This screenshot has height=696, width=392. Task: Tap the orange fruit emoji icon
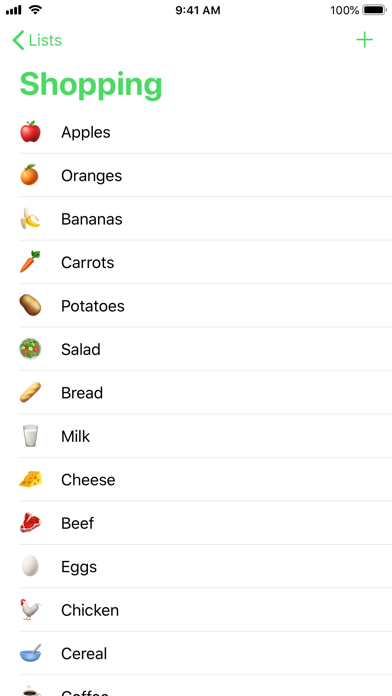tap(30, 175)
